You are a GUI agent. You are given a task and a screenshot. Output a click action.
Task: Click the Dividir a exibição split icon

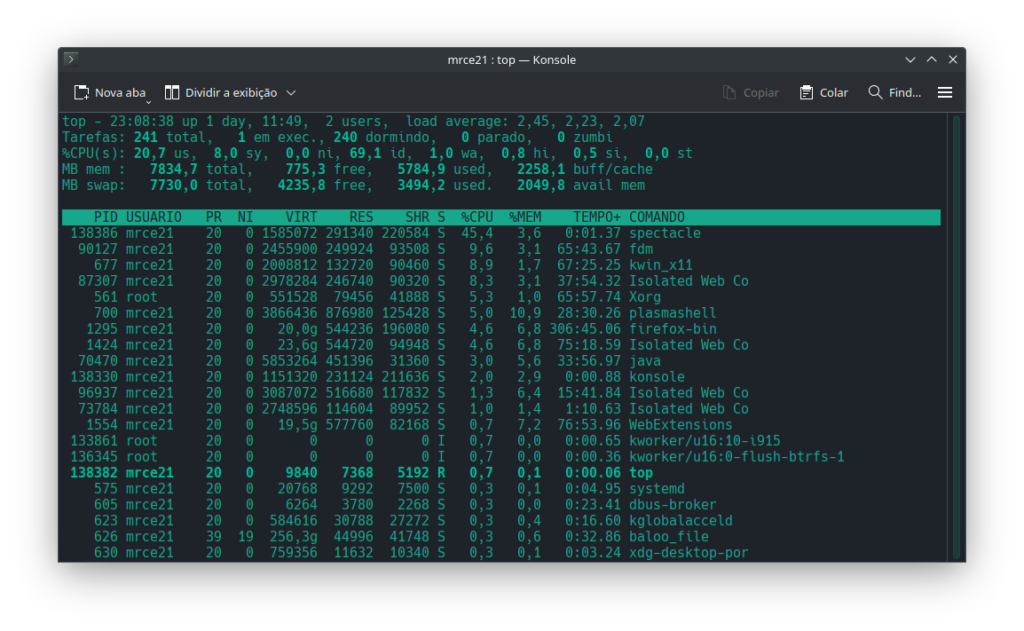point(172,93)
